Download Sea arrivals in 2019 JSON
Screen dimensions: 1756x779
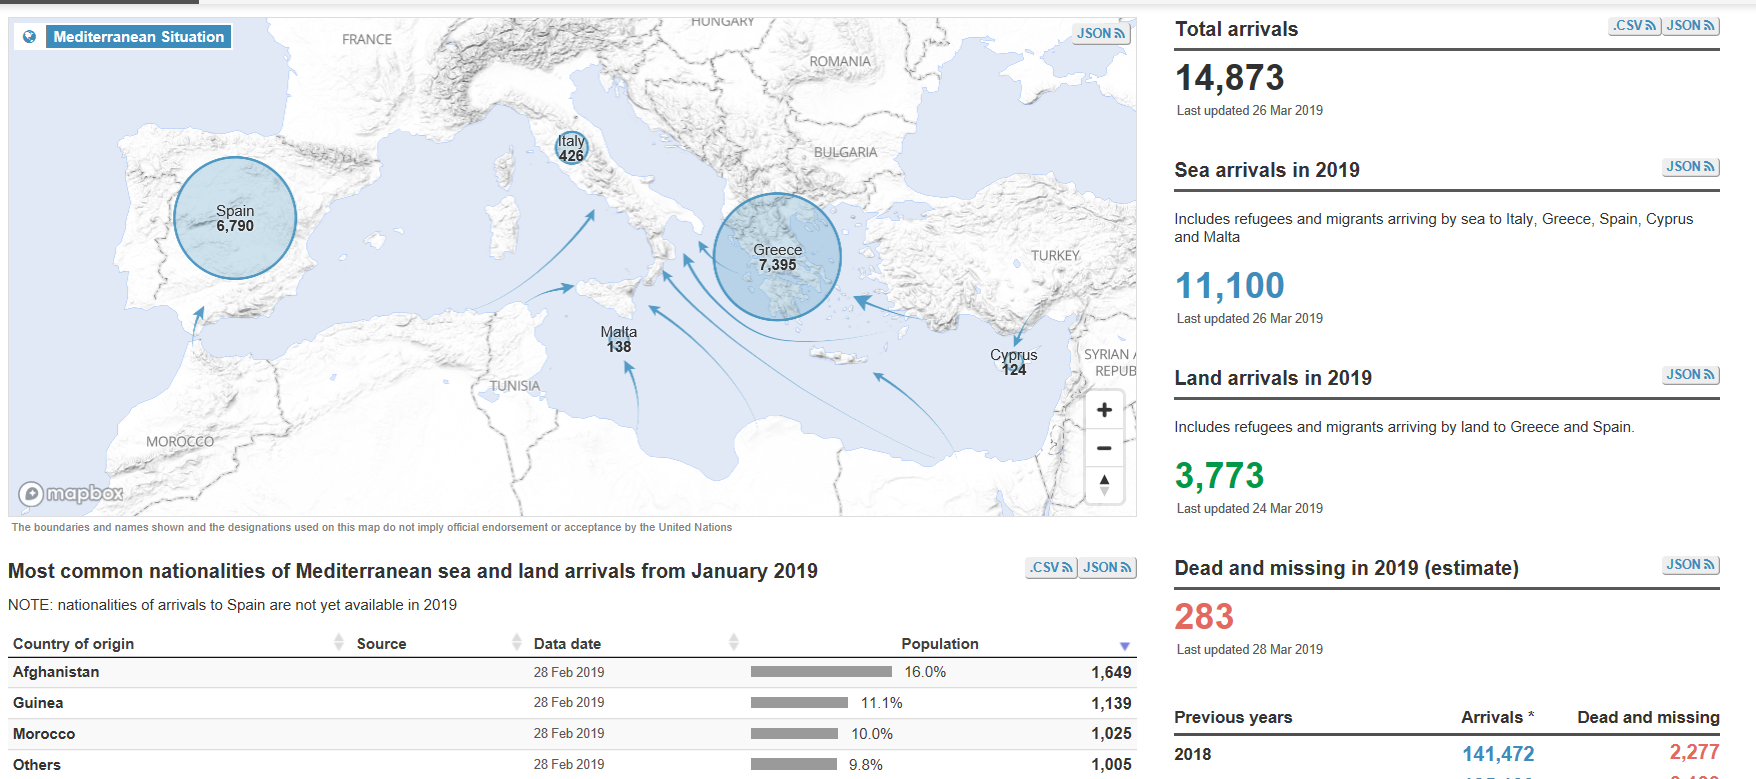point(1691,167)
